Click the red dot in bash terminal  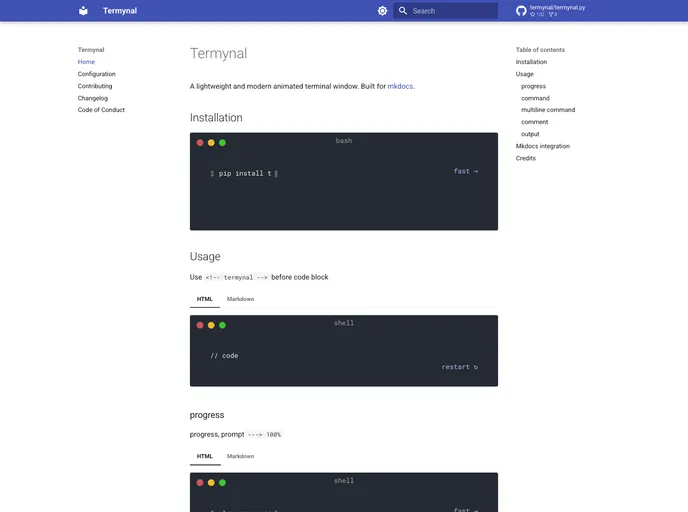pos(200,143)
